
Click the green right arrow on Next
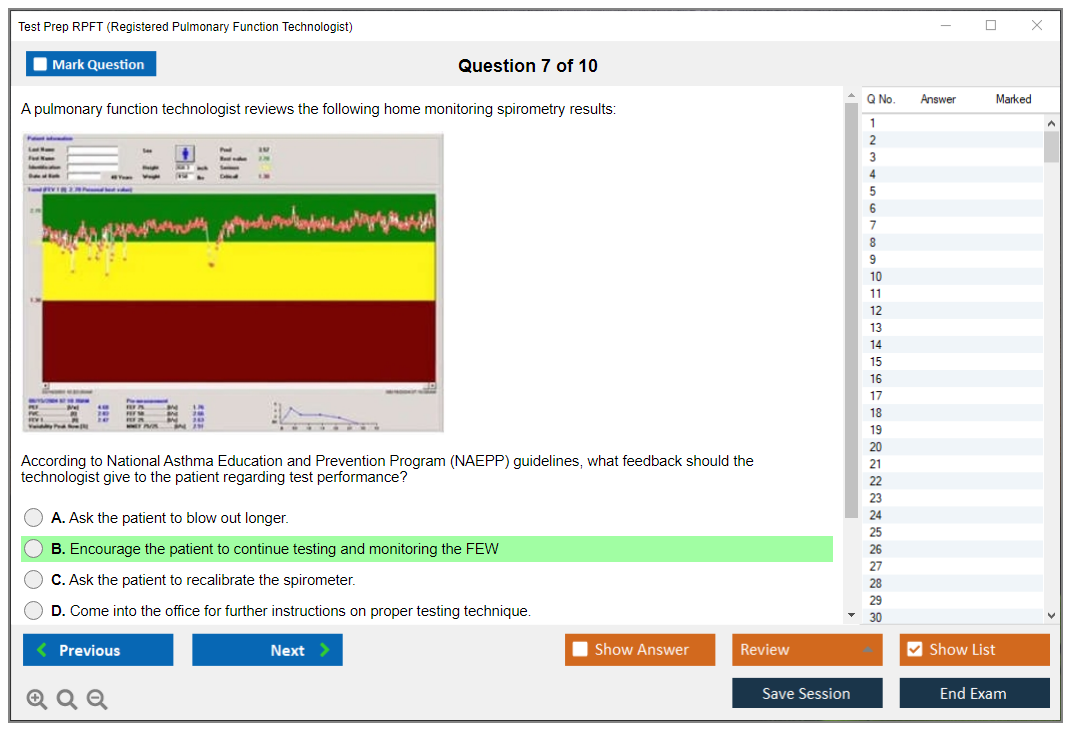325,650
